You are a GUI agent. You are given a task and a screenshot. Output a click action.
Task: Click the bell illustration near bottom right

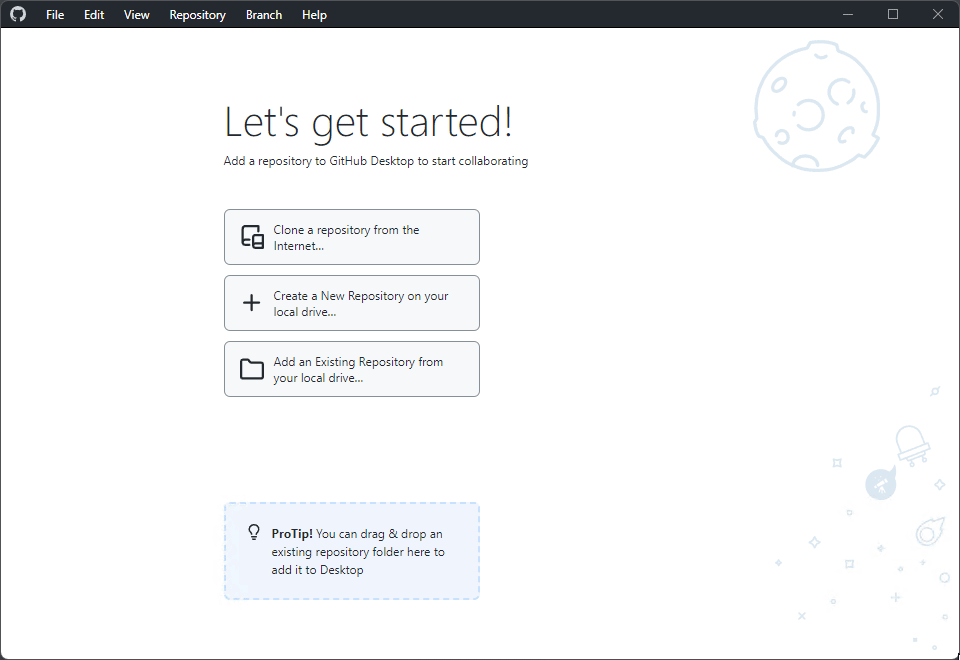pyautogui.click(x=914, y=443)
